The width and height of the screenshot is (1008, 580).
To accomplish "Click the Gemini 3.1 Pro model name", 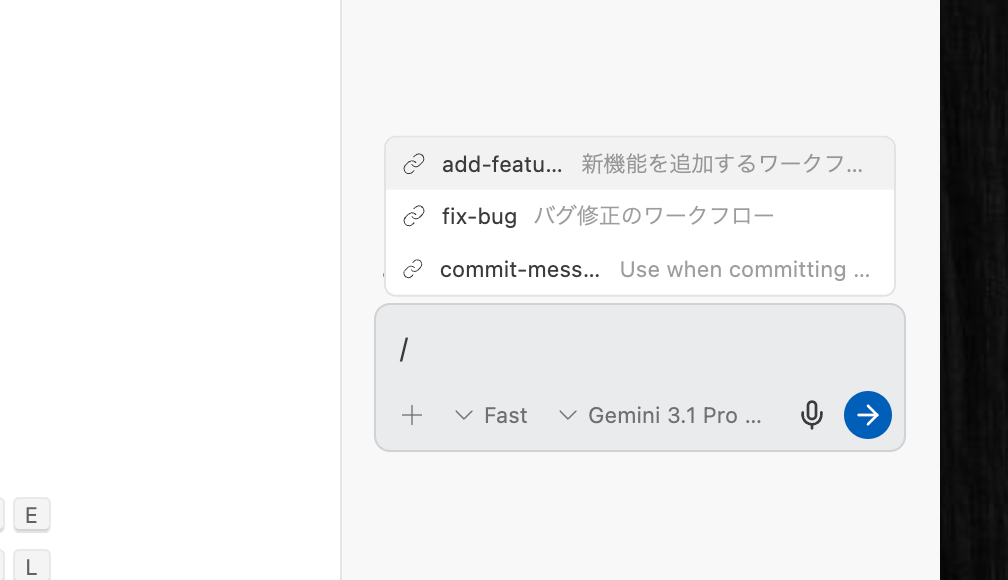I will coord(674,415).
